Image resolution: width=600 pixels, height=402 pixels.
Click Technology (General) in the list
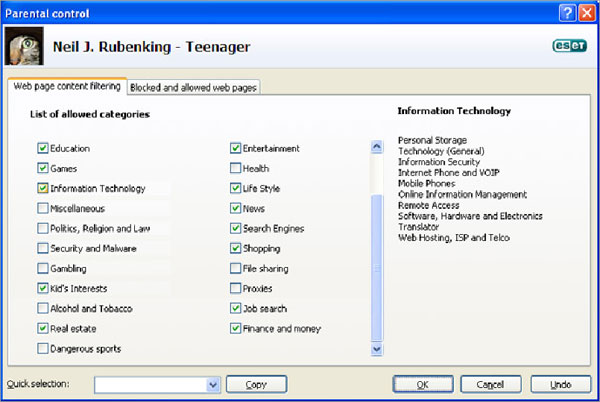pyautogui.click(x=441, y=151)
